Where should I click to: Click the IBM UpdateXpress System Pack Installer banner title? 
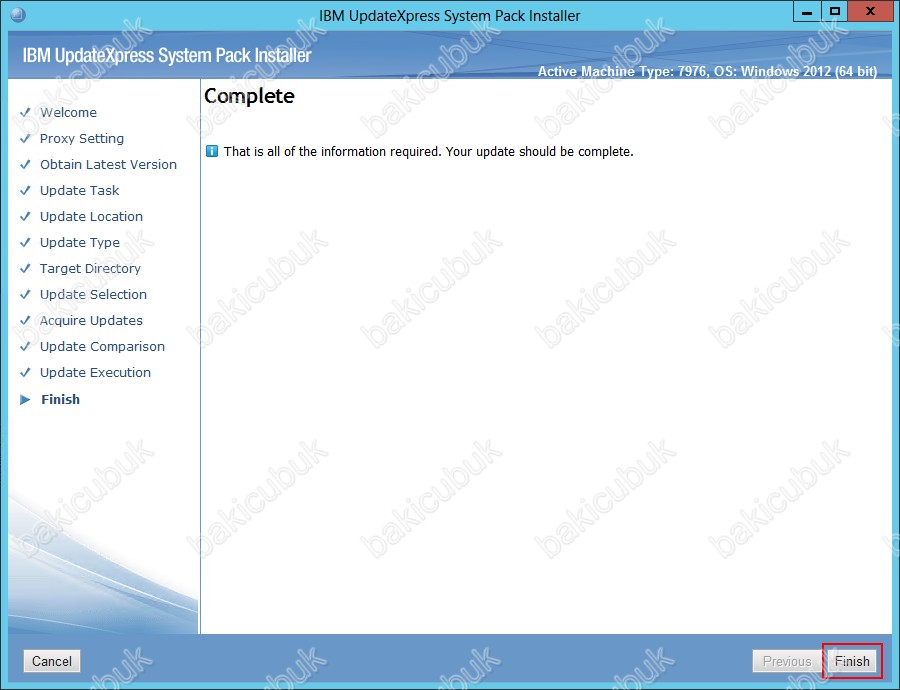pyautogui.click(x=167, y=56)
